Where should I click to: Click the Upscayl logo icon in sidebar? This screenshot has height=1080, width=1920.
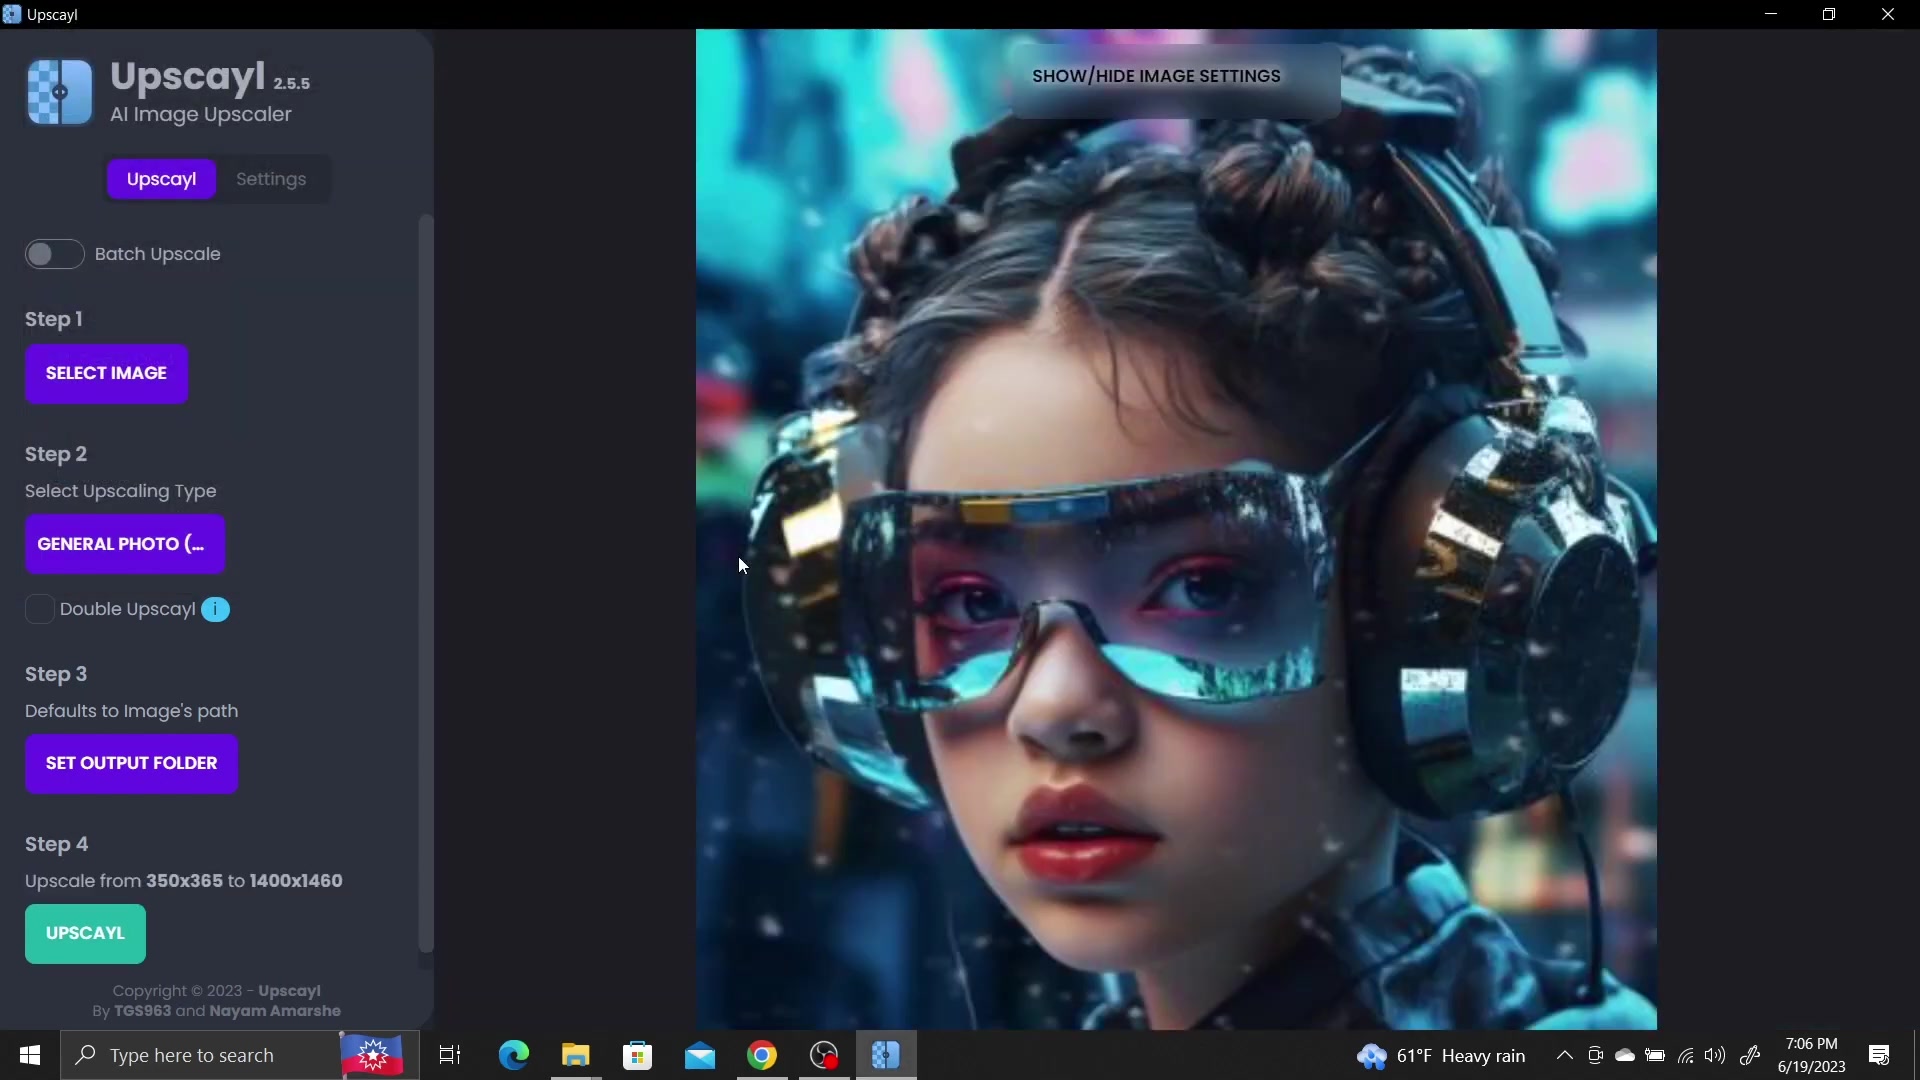(57, 92)
